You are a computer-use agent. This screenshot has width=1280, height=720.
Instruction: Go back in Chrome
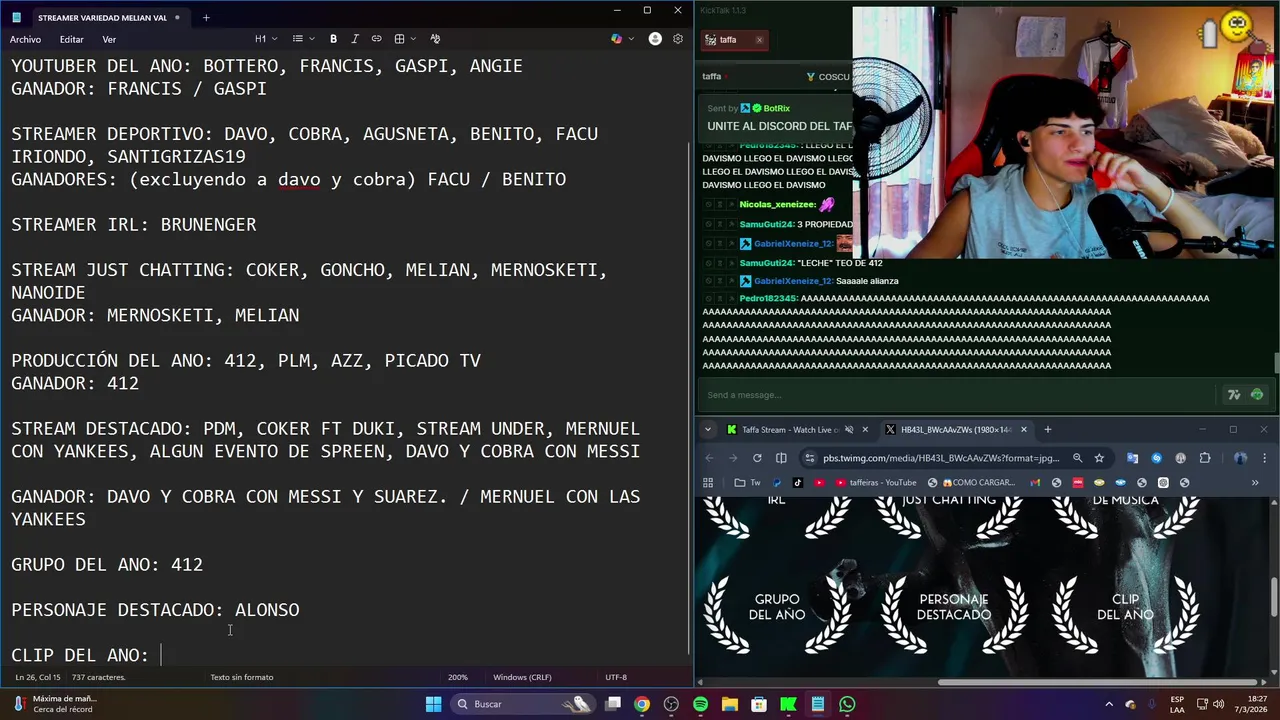coord(709,458)
